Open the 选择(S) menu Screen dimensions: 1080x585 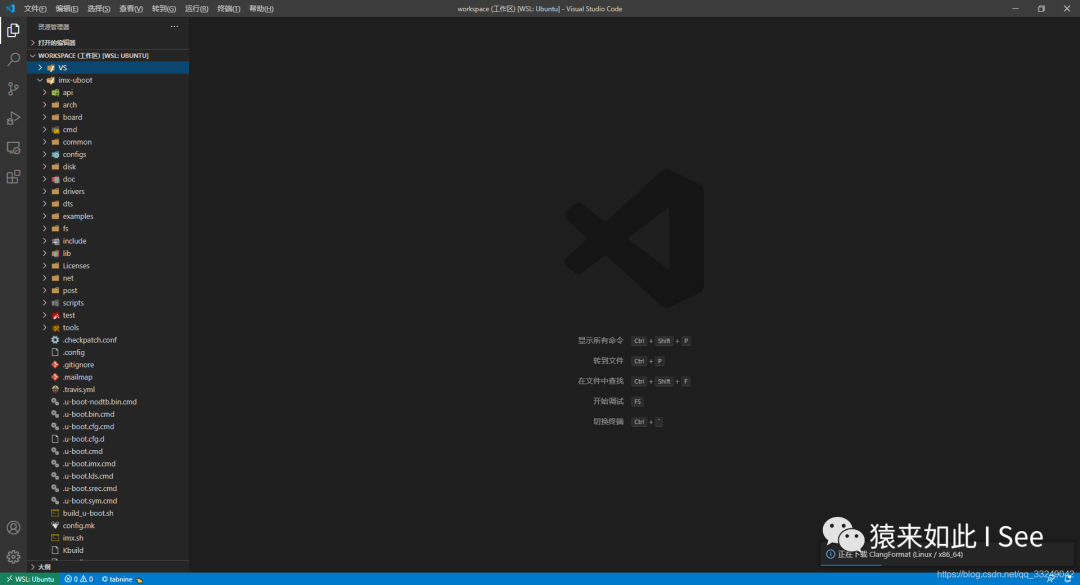tap(98, 9)
